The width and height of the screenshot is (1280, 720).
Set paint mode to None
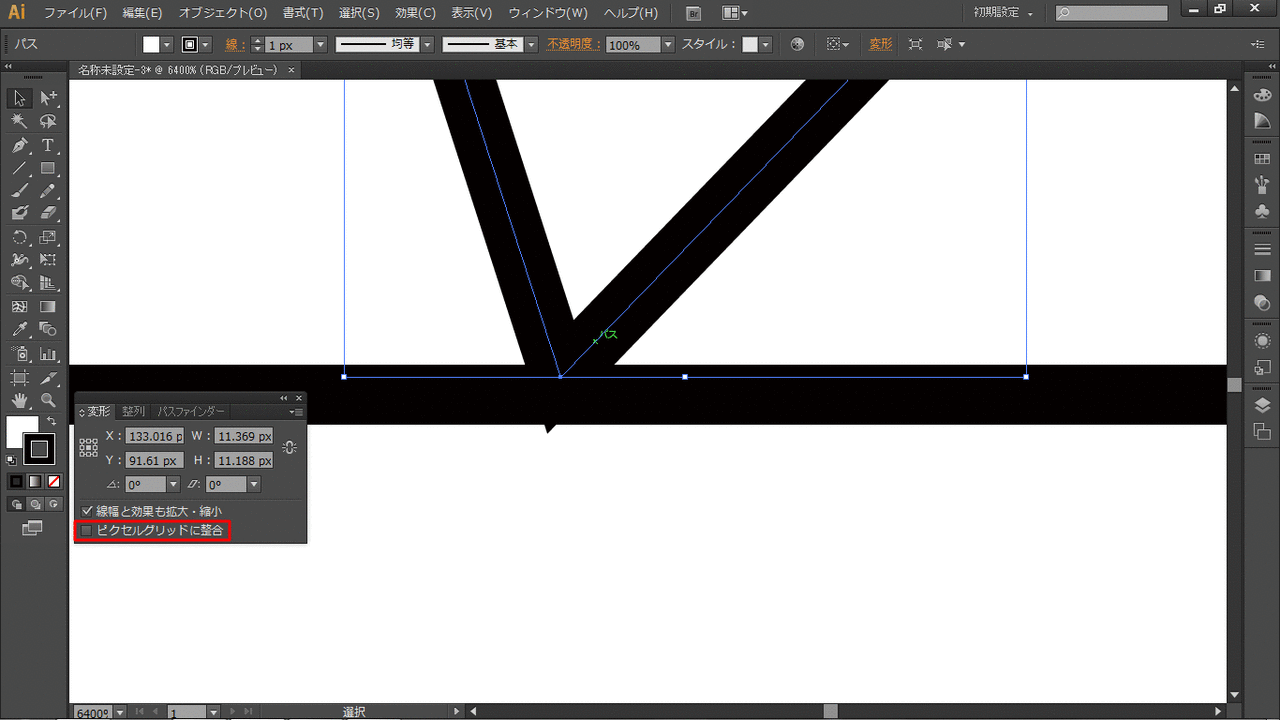(54, 482)
